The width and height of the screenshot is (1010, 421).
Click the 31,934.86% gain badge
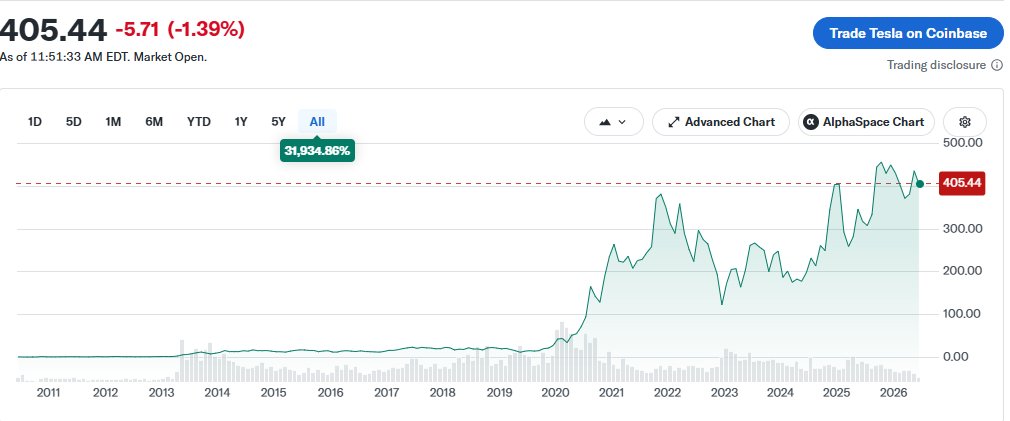pos(317,151)
